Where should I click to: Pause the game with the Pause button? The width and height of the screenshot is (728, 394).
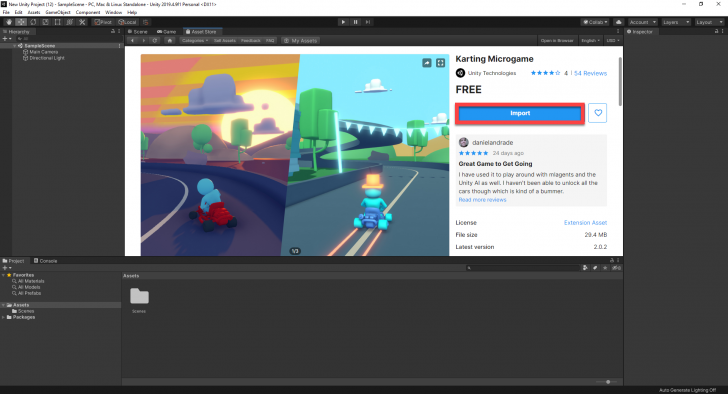pyautogui.click(x=355, y=22)
